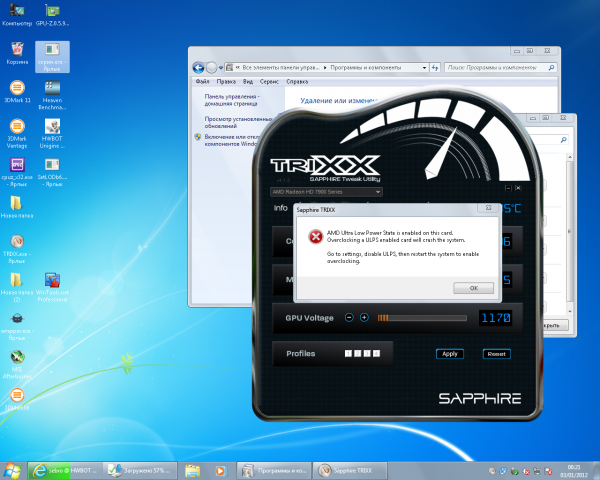Image resolution: width=600 pixels, height=480 pixels.
Task: Click the Forward arrow in the Control Panel window
Action: 211,68
